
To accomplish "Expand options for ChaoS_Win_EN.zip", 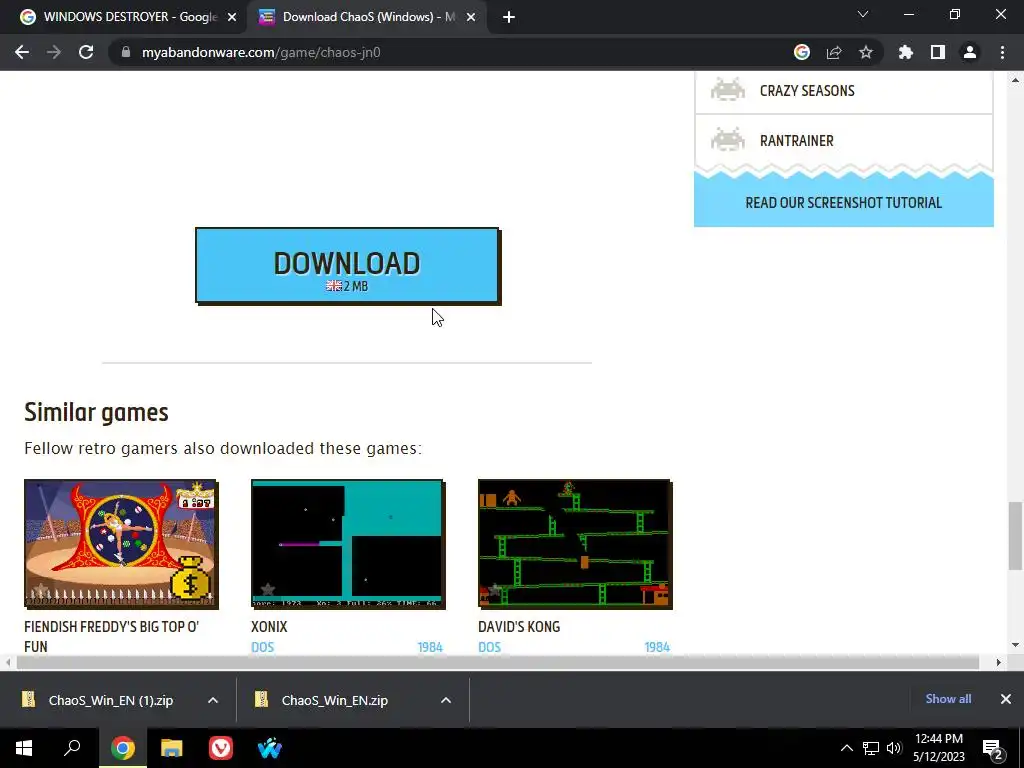I will (x=446, y=700).
